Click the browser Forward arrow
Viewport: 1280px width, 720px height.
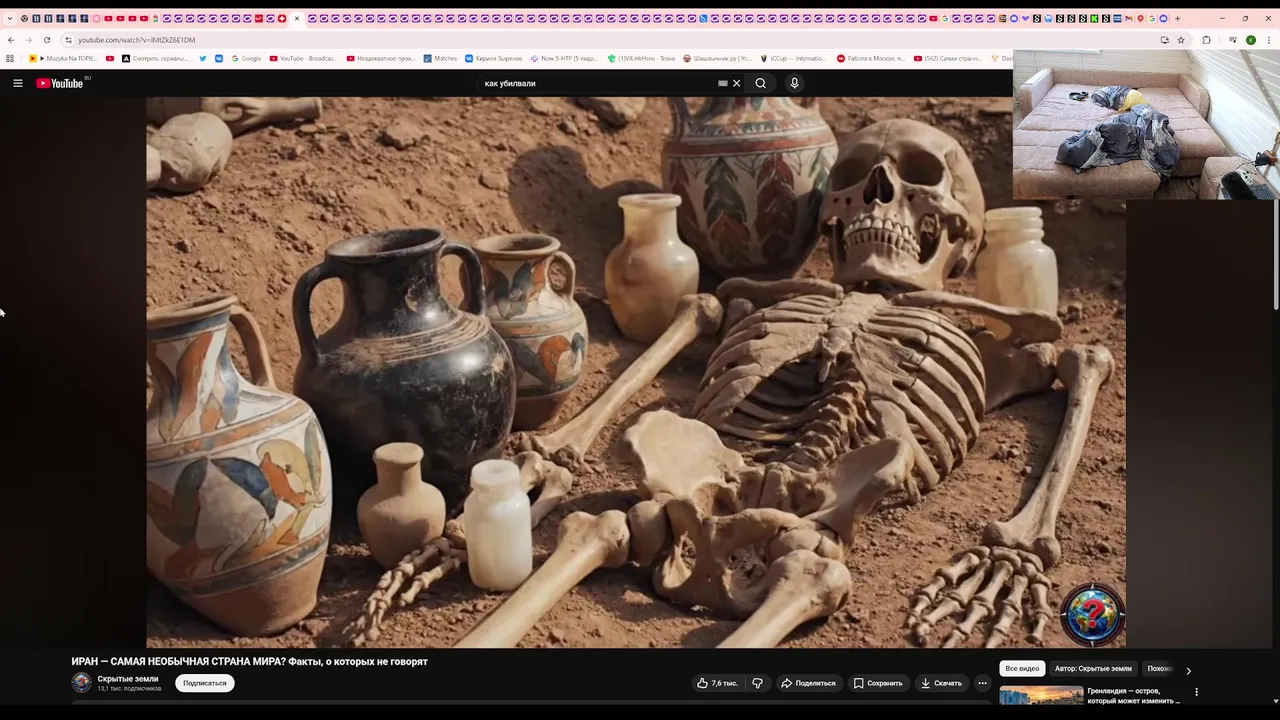pyautogui.click(x=28, y=40)
